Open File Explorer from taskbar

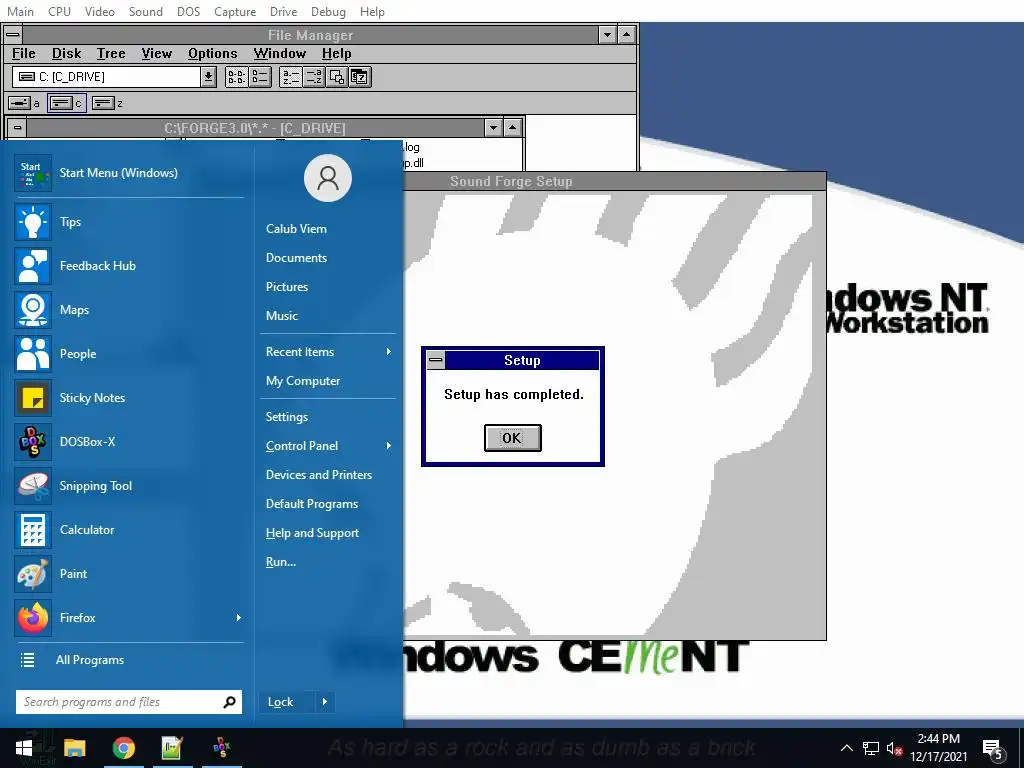74,748
